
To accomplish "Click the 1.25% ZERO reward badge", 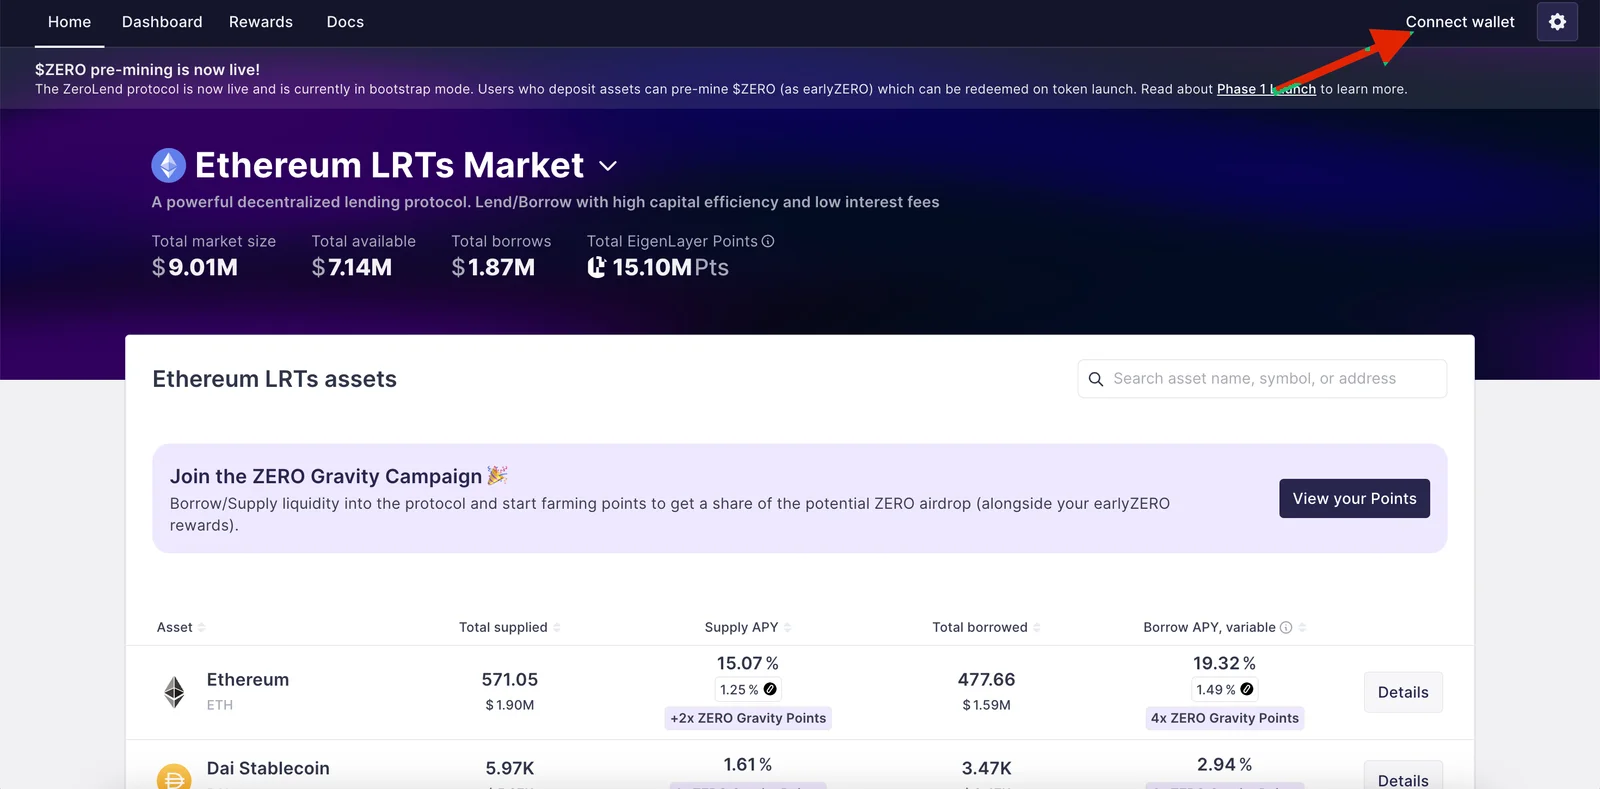I will pos(748,689).
